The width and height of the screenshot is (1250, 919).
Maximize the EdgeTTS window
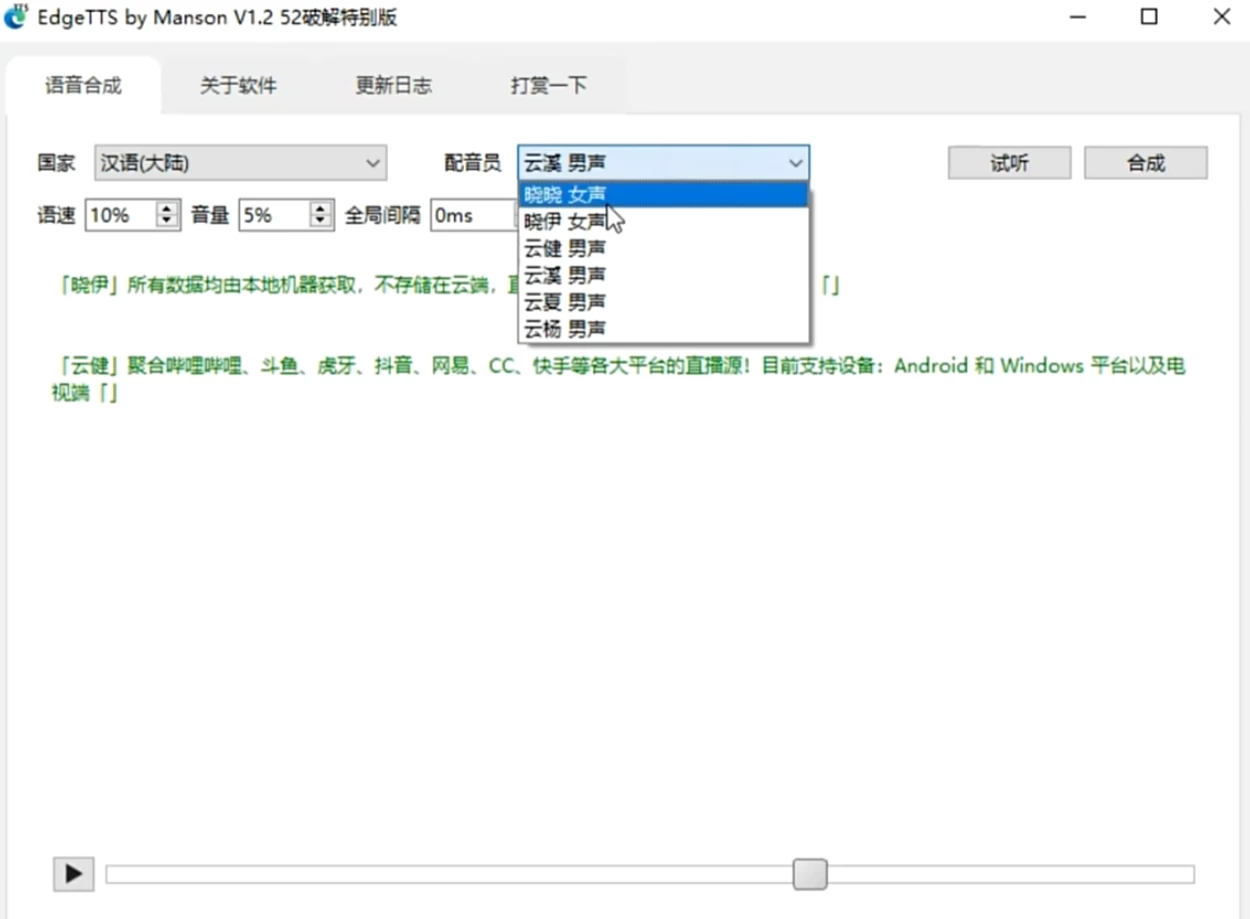click(1149, 17)
